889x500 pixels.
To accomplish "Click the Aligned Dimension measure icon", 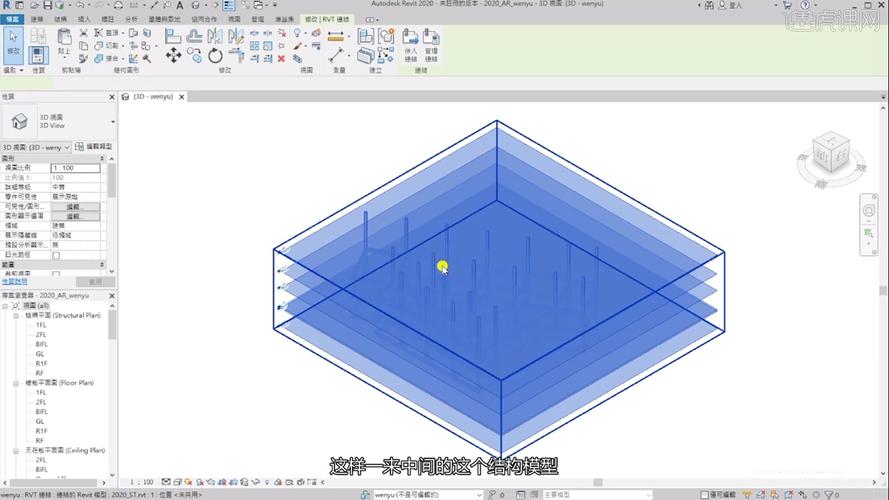I will pos(336,37).
